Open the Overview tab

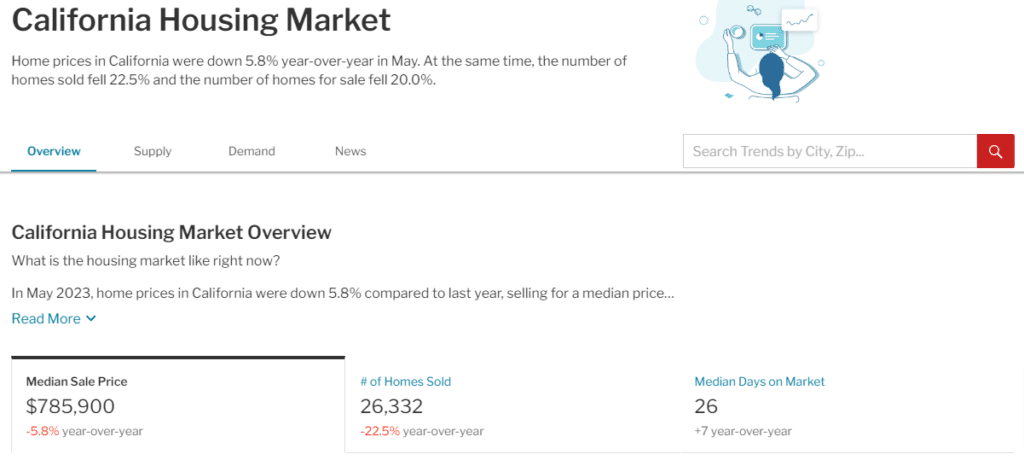(54, 152)
